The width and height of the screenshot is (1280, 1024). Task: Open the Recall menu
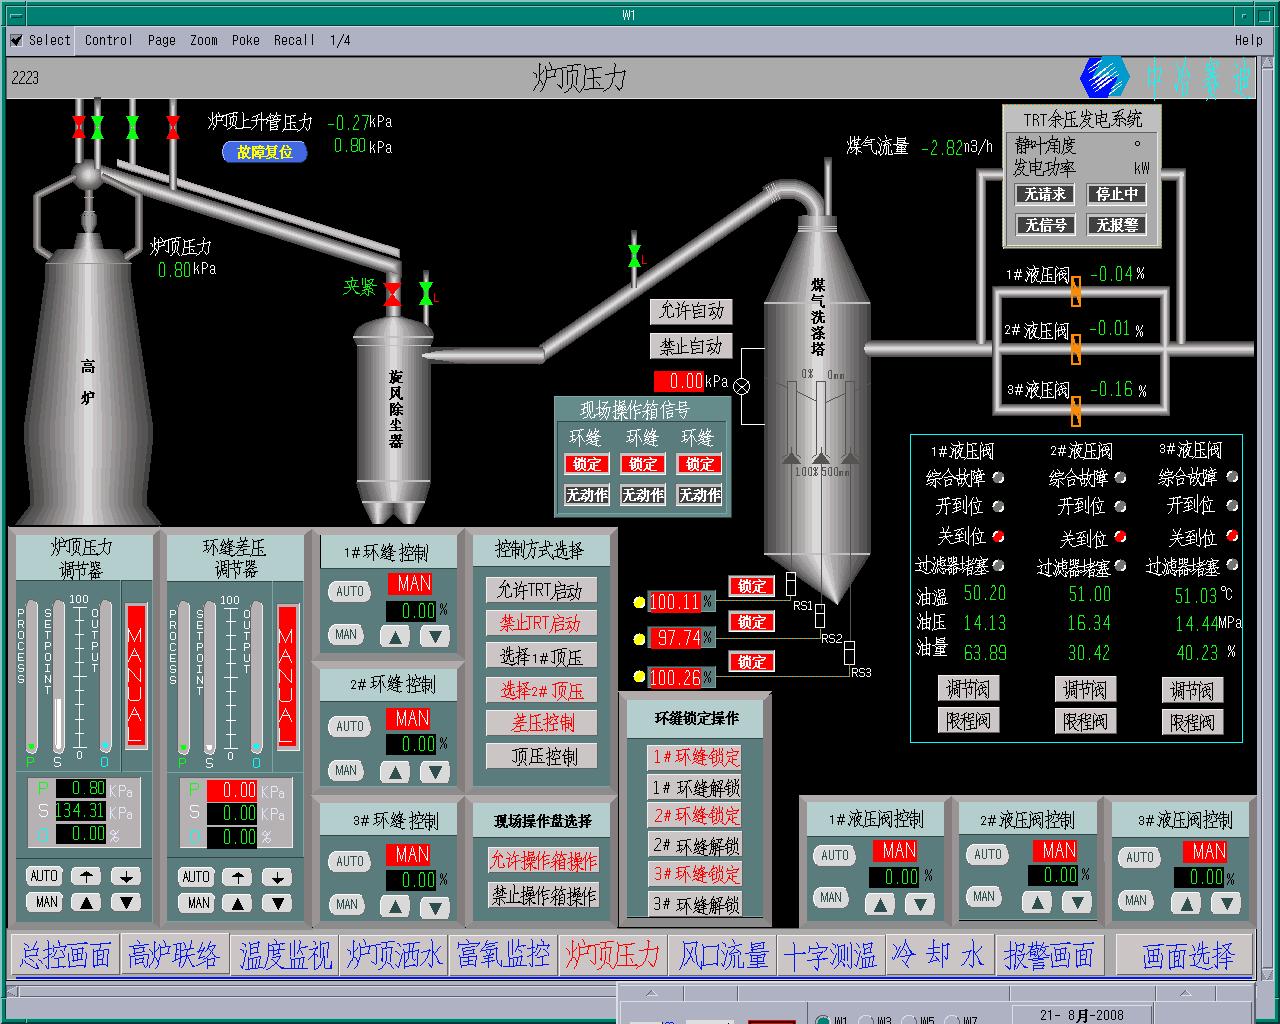point(294,40)
